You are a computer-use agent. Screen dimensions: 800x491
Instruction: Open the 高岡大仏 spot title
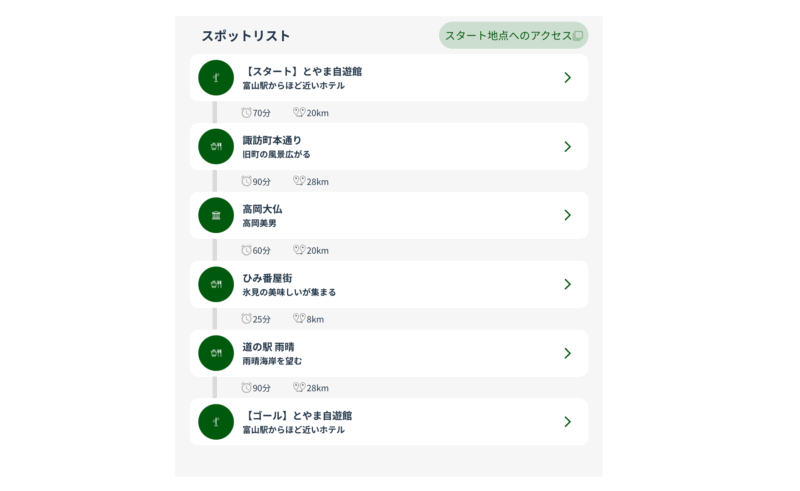[262, 209]
